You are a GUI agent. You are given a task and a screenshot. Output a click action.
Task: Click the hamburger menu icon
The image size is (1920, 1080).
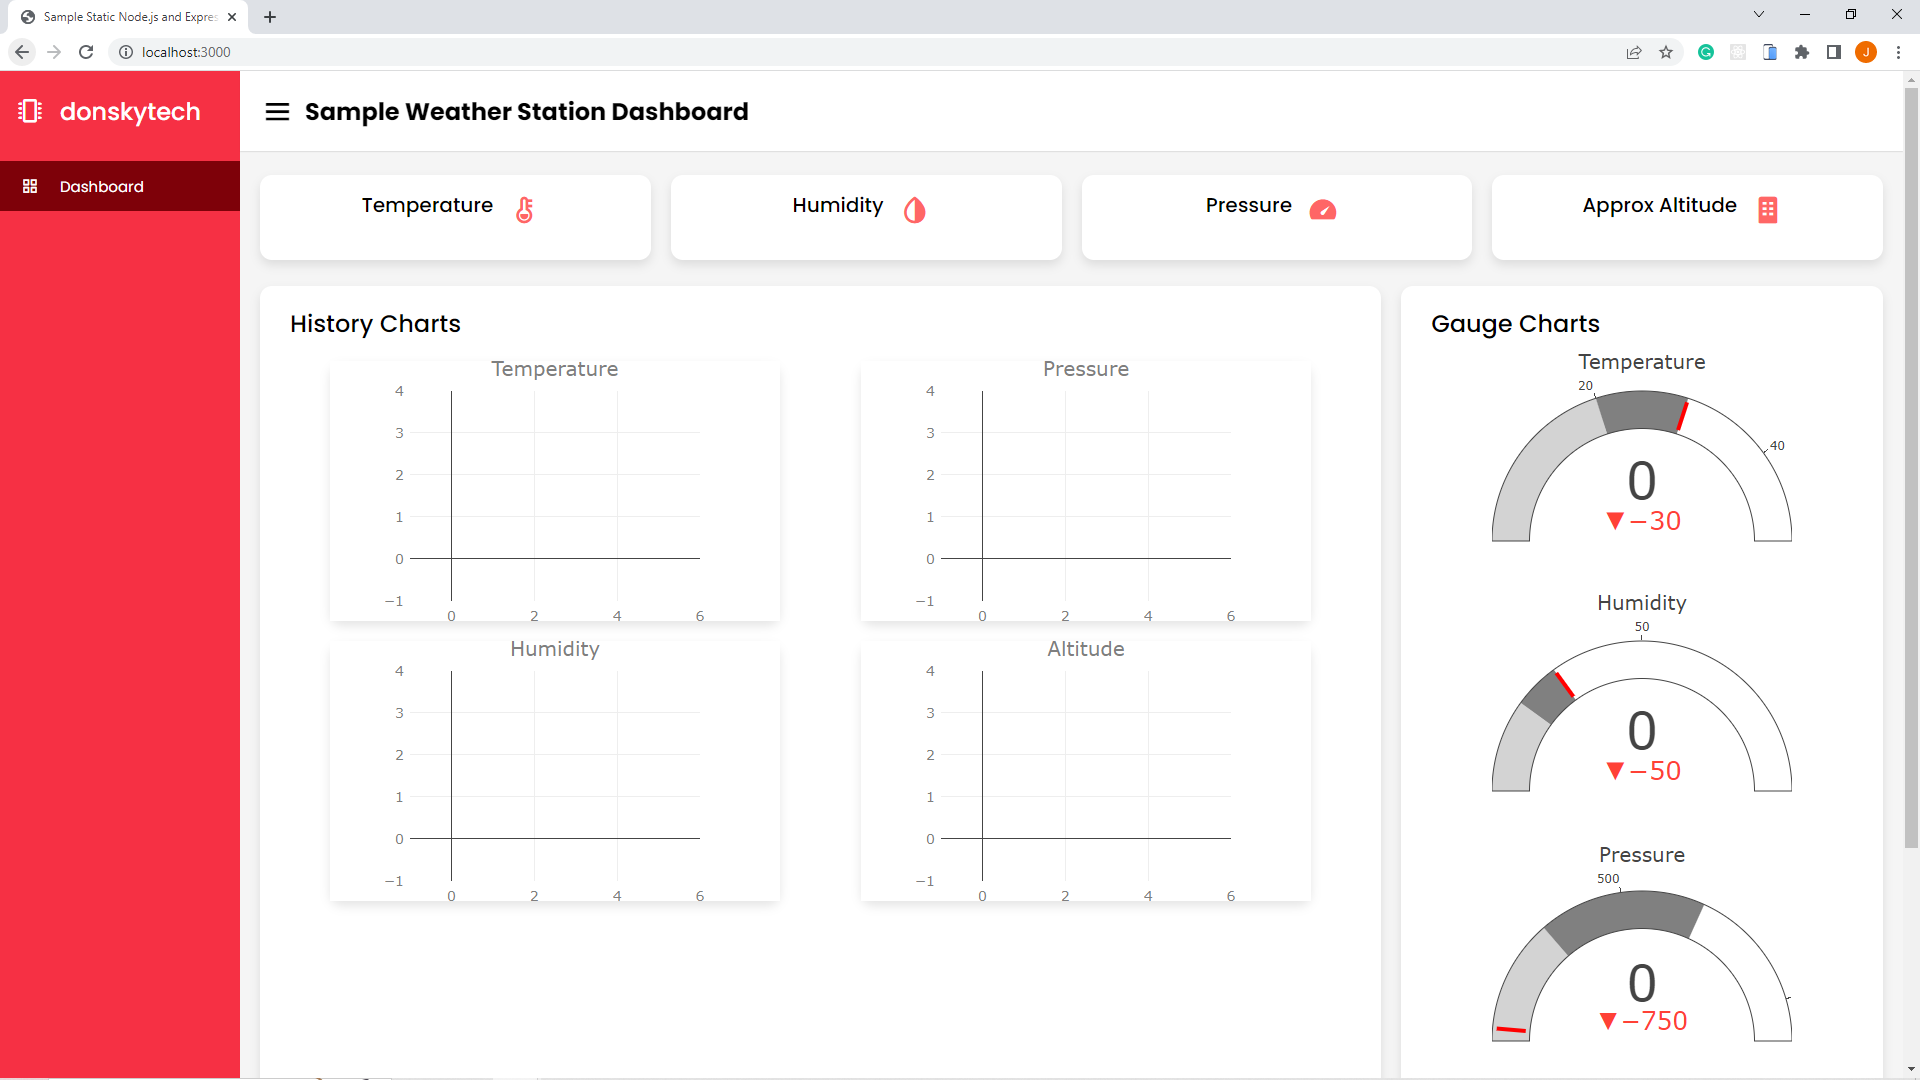(277, 112)
